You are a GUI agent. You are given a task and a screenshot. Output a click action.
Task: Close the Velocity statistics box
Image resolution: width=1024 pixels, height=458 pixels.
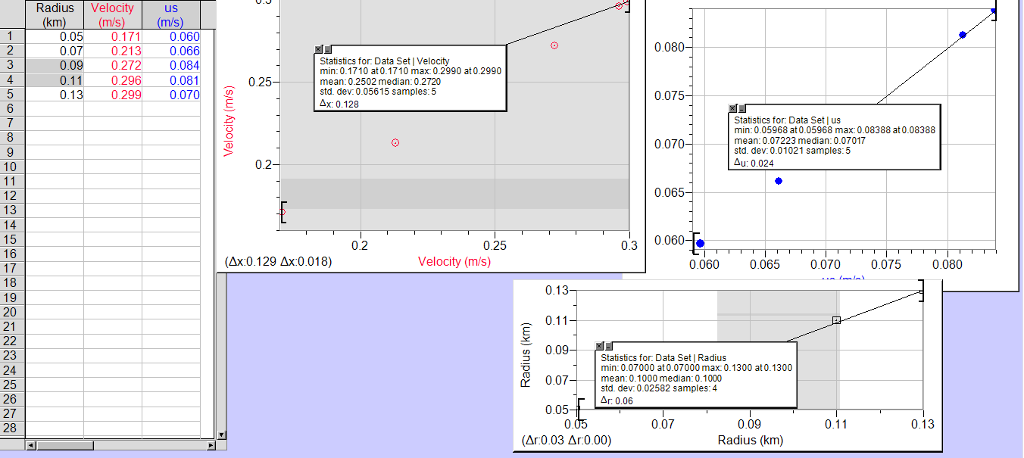tap(318, 49)
